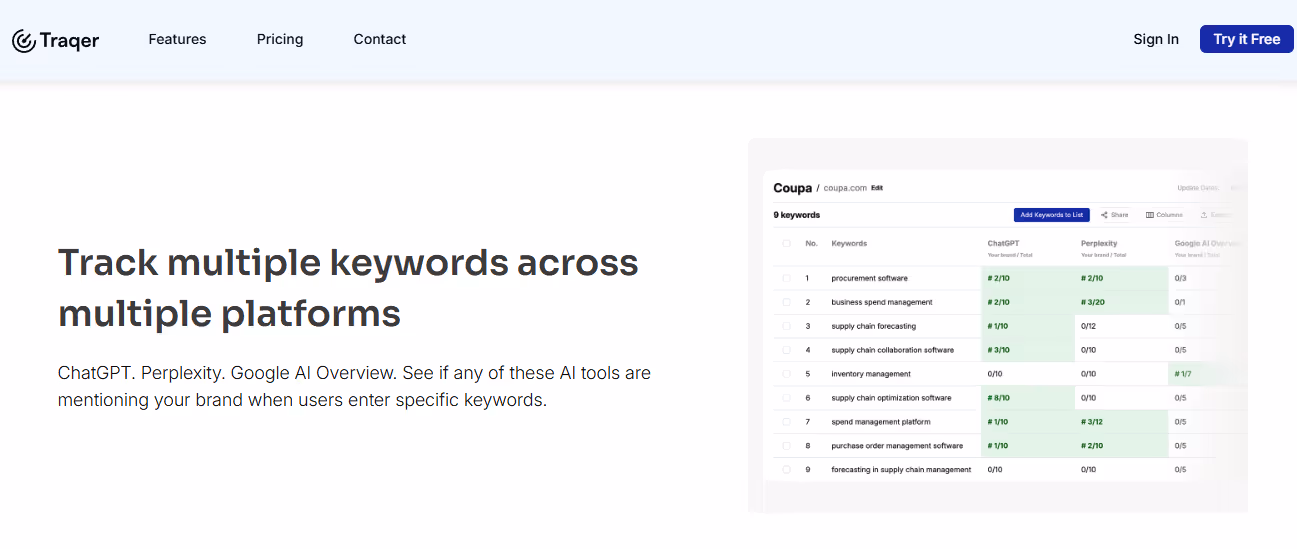The width and height of the screenshot is (1297, 549).
Task: Click the dashboard screenshot thumbnail background panel
Action: click(x=998, y=326)
